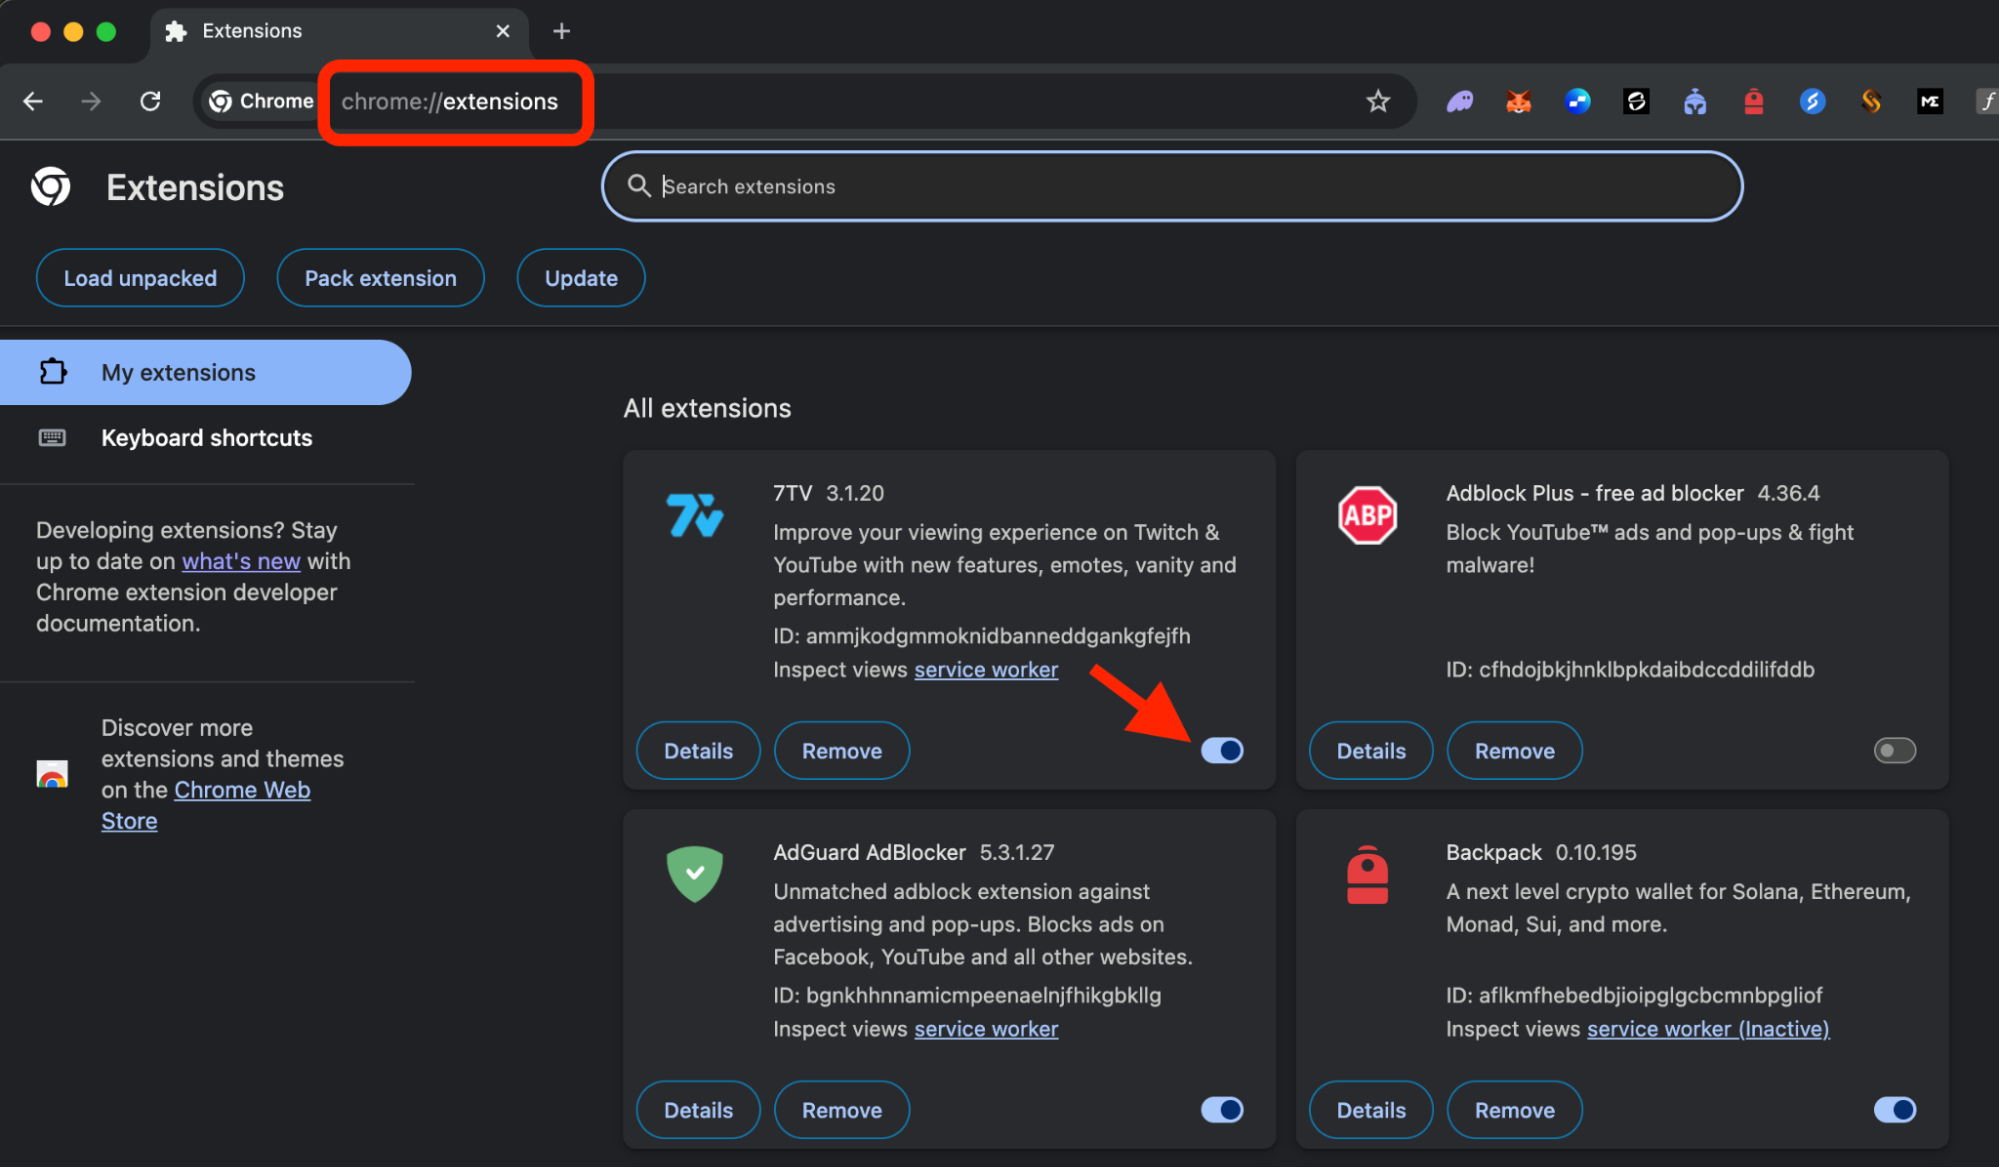1999x1168 pixels.
Task: Click the magnifier icon in the search box
Action: (x=639, y=186)
